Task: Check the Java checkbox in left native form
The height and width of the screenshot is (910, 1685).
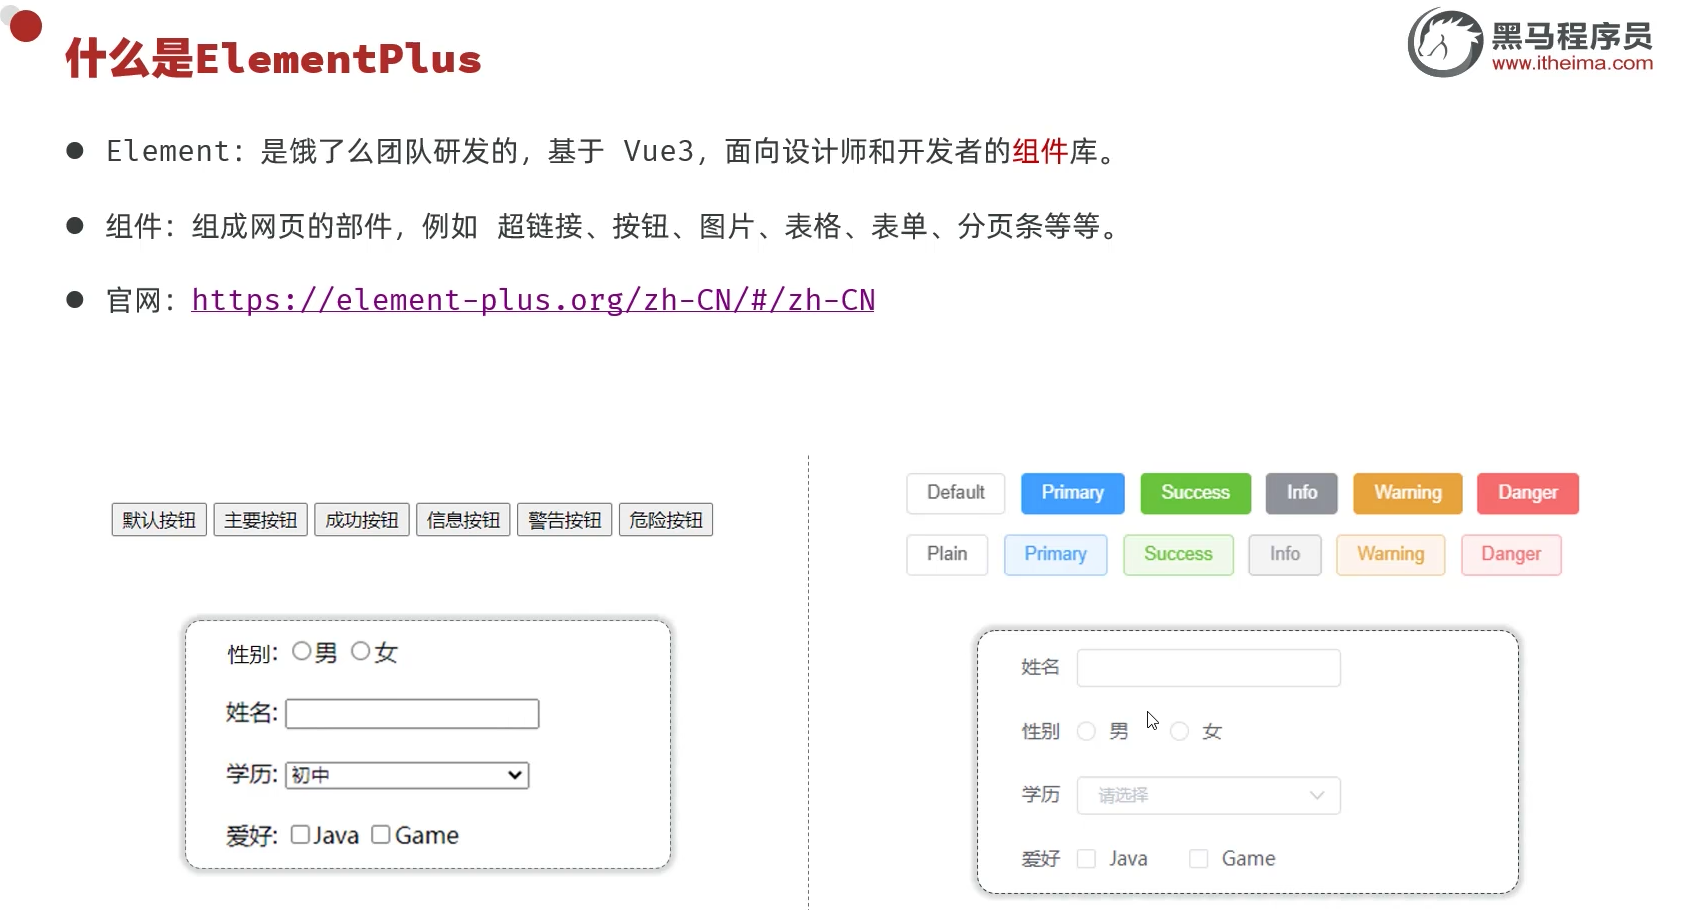Action: tap(300, 834)
